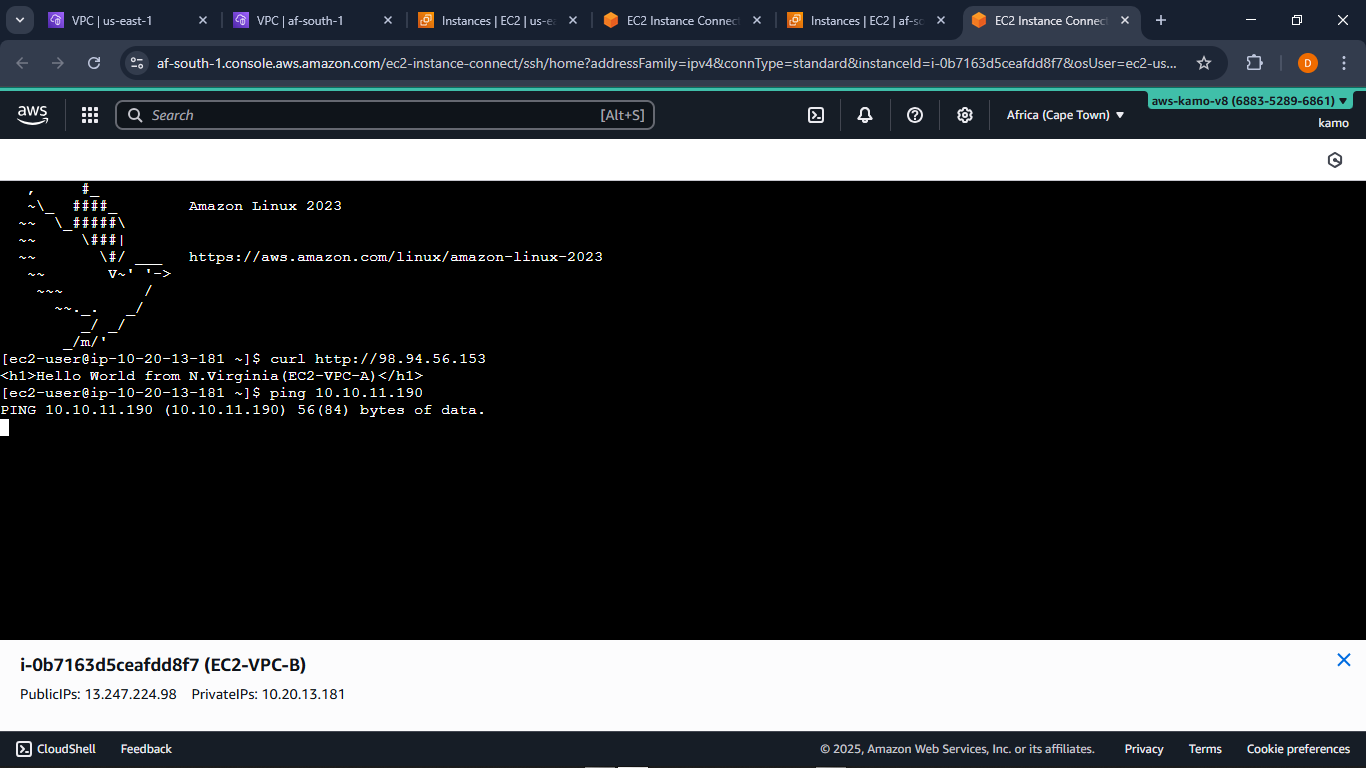Switch to the Instances | EC2 | af-south tab
Screen dimensions: 1366x768
tap(862, 19)
